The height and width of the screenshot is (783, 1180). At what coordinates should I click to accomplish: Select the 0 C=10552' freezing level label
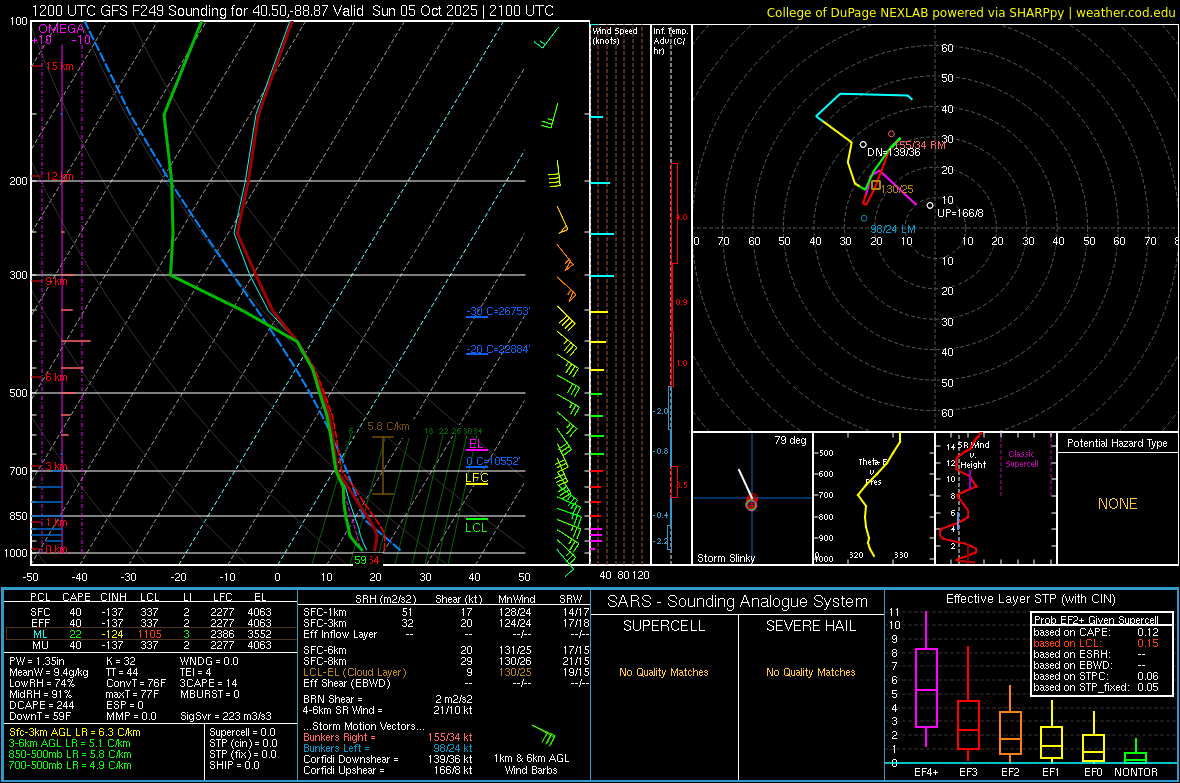493,461
